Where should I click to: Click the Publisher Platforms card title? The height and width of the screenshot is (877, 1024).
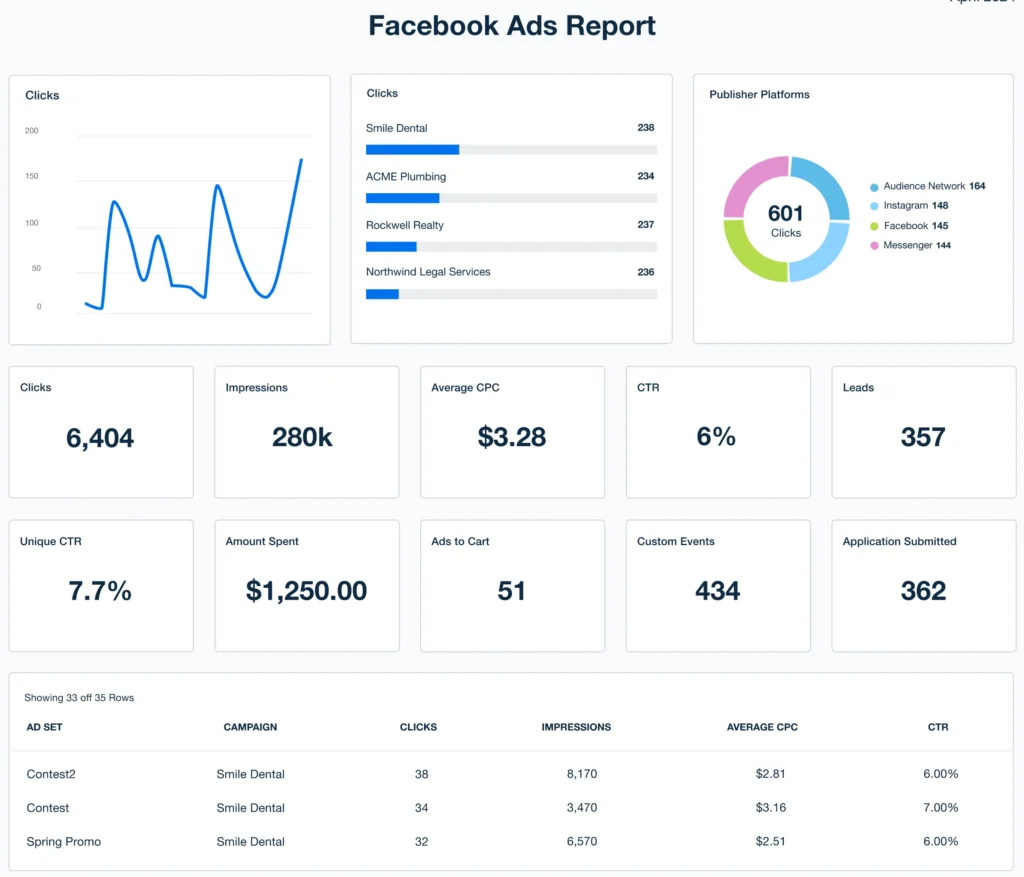760,95
